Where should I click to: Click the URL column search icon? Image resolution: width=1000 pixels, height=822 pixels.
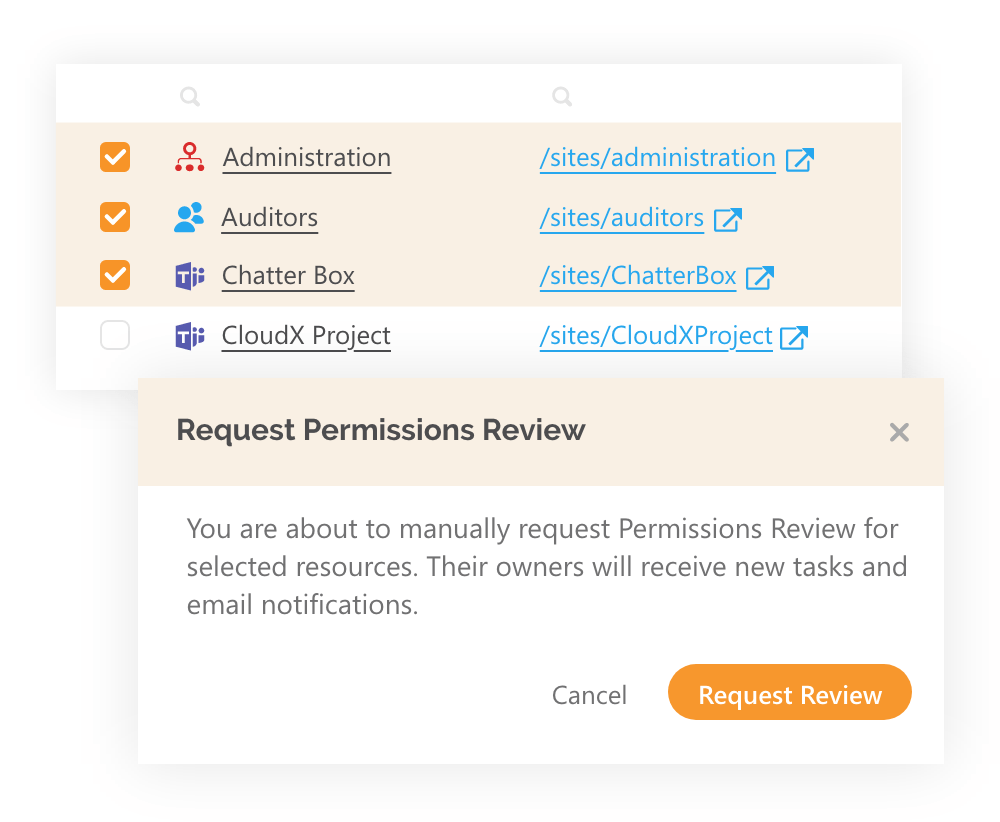pyautogui.click(x=562, y=97)
